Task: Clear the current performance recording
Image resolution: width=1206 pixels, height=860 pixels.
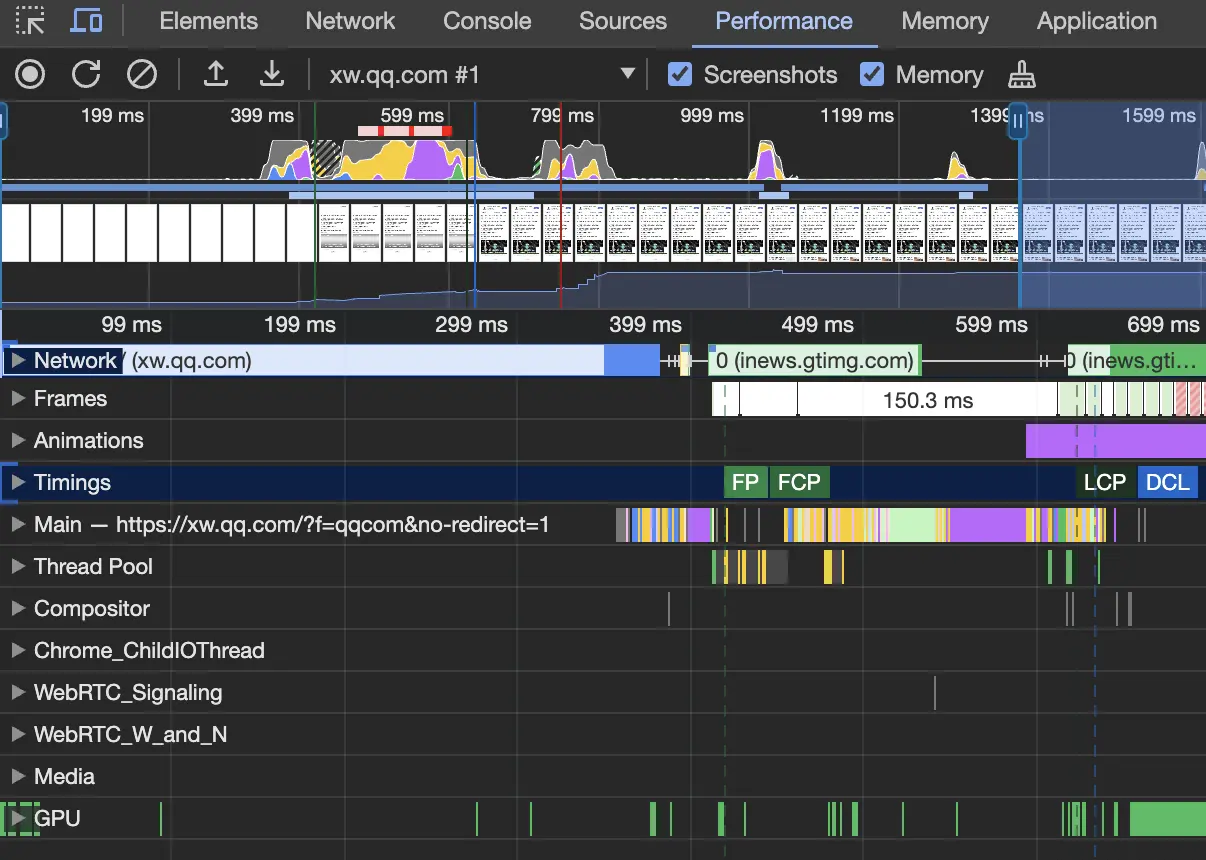Action: point(142,74)
